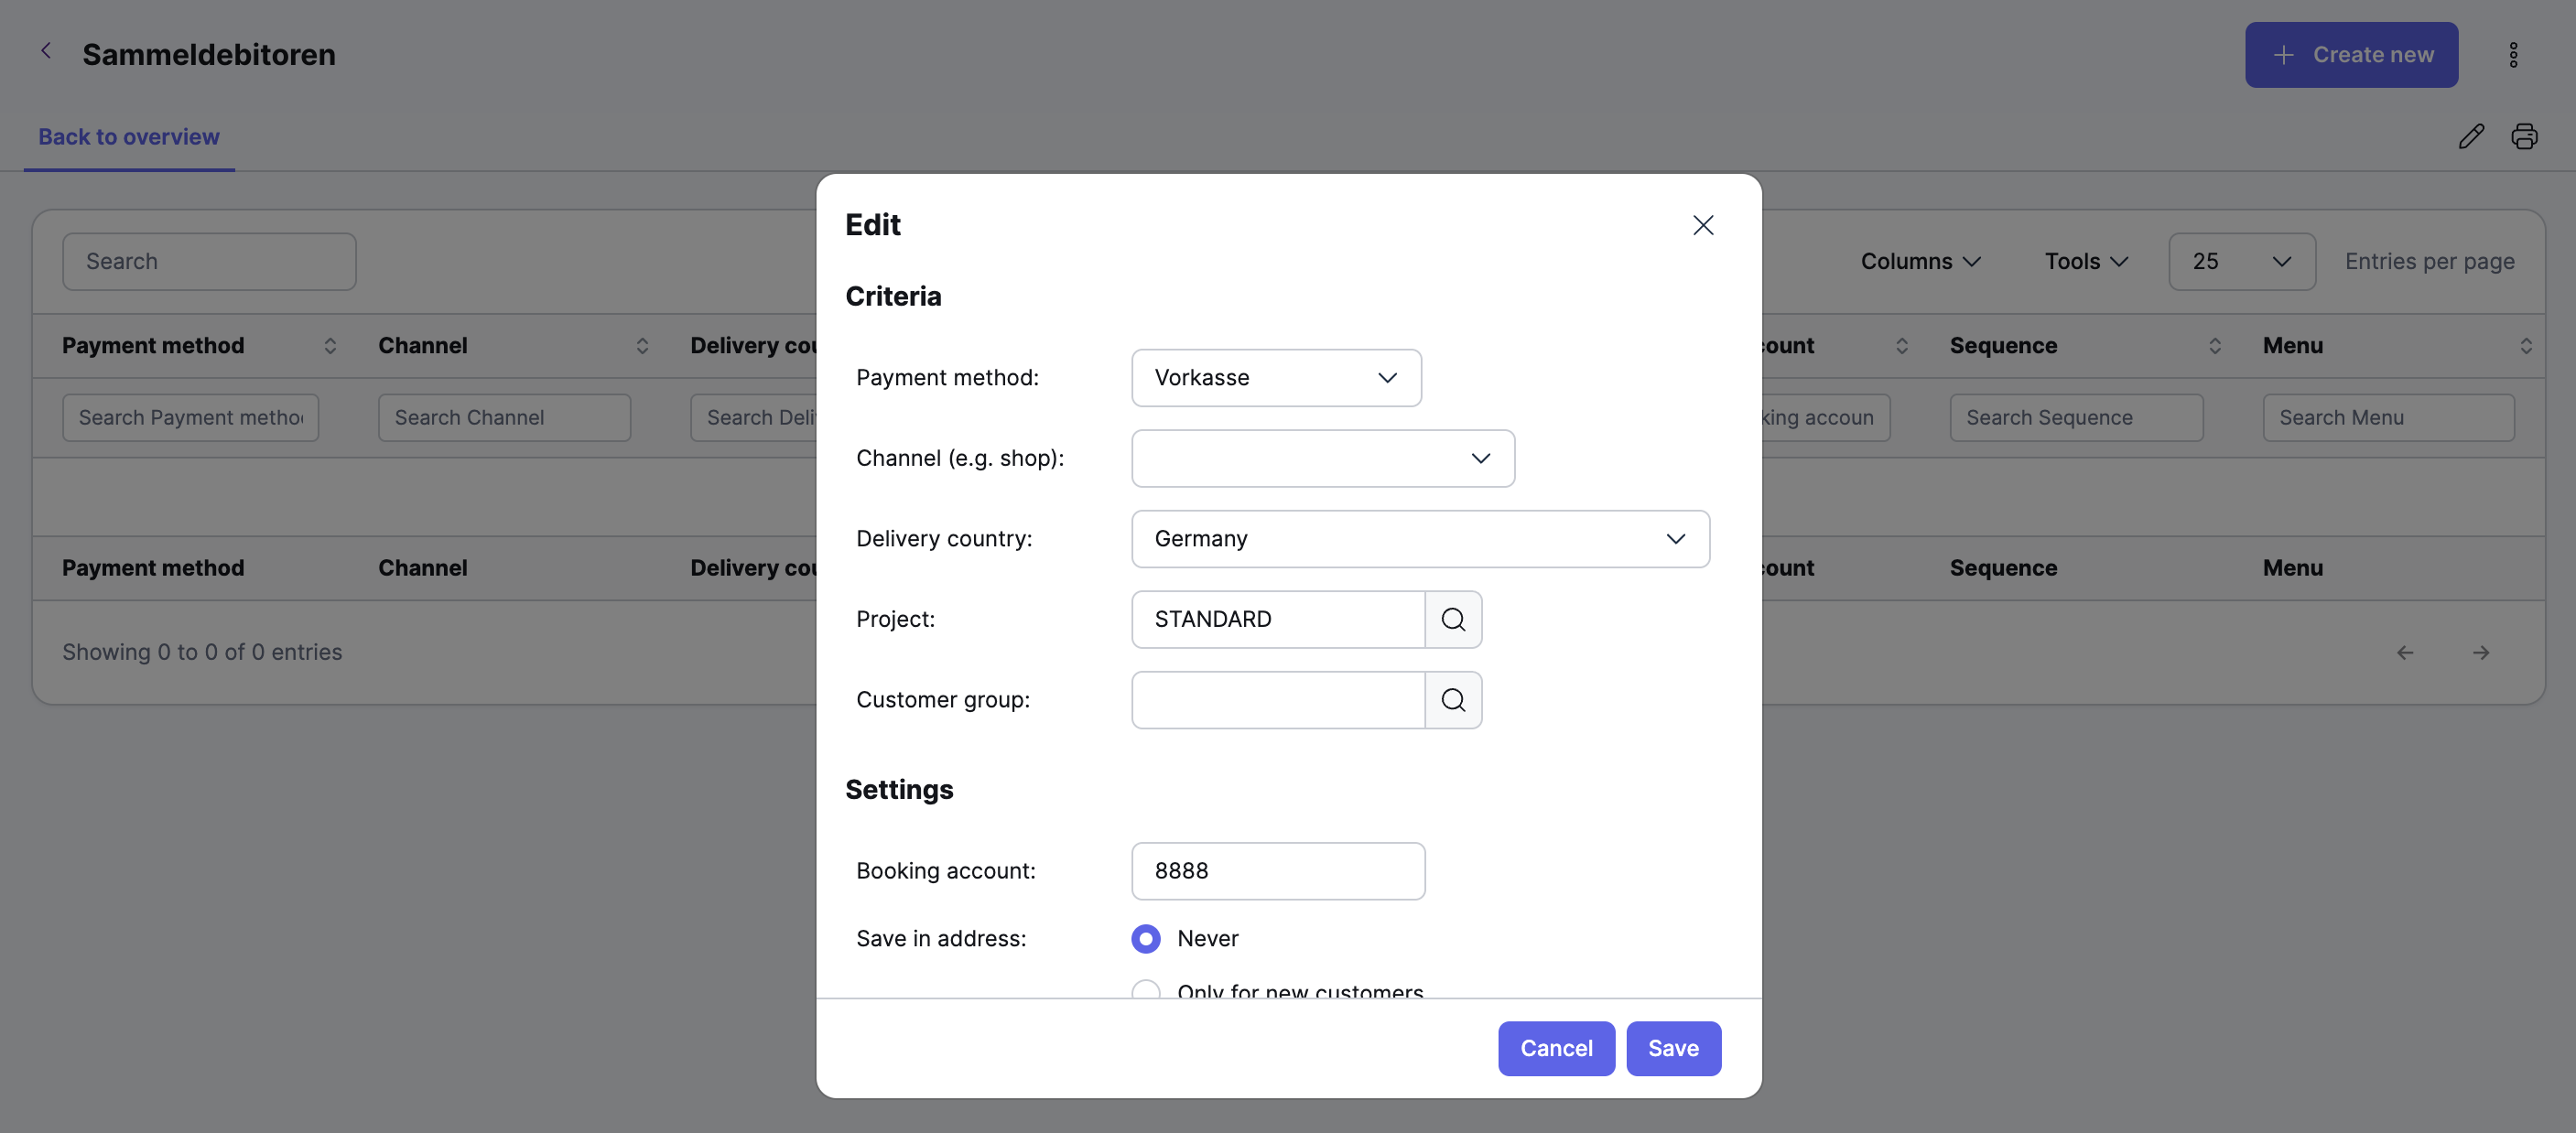Close the Edit dialog with X
2576x1133 pixels.
click(x=1703, y=225)
